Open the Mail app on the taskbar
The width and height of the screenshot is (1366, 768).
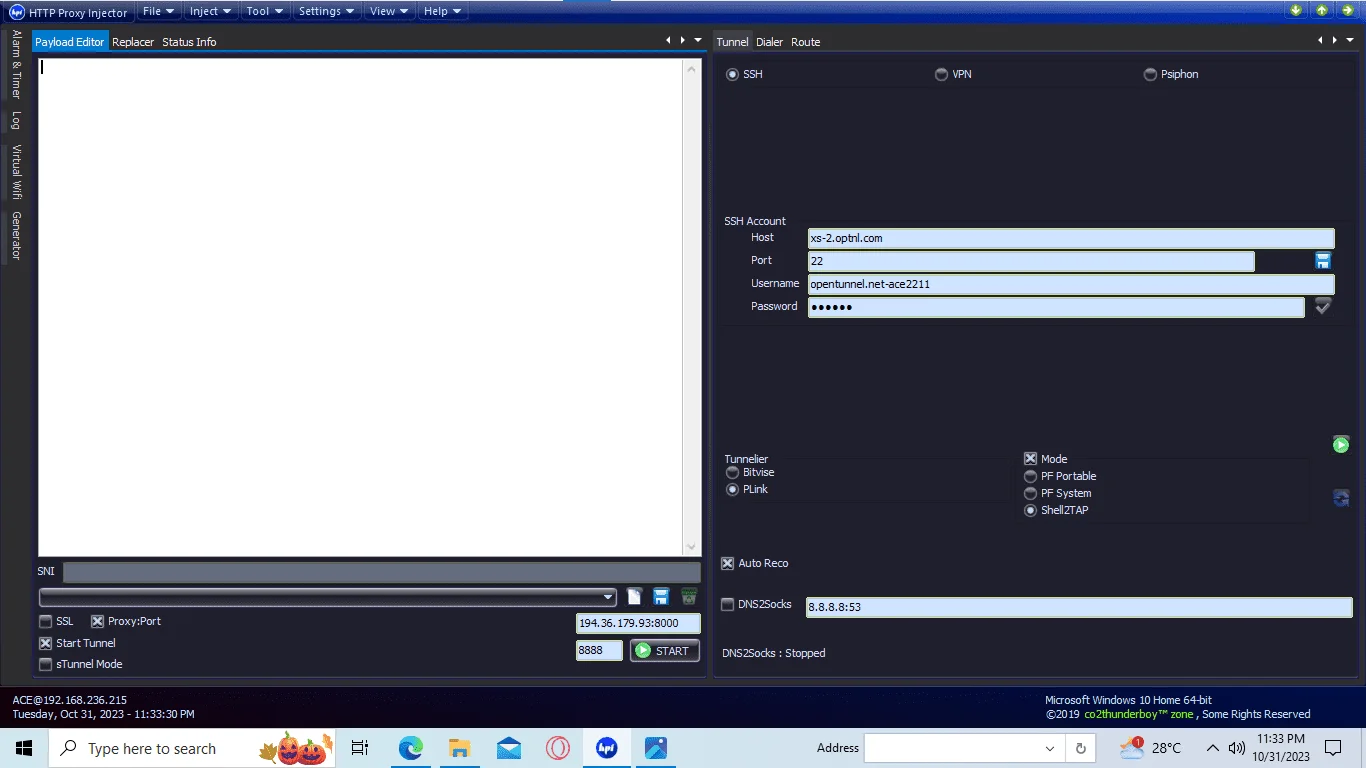coord(509,748)
